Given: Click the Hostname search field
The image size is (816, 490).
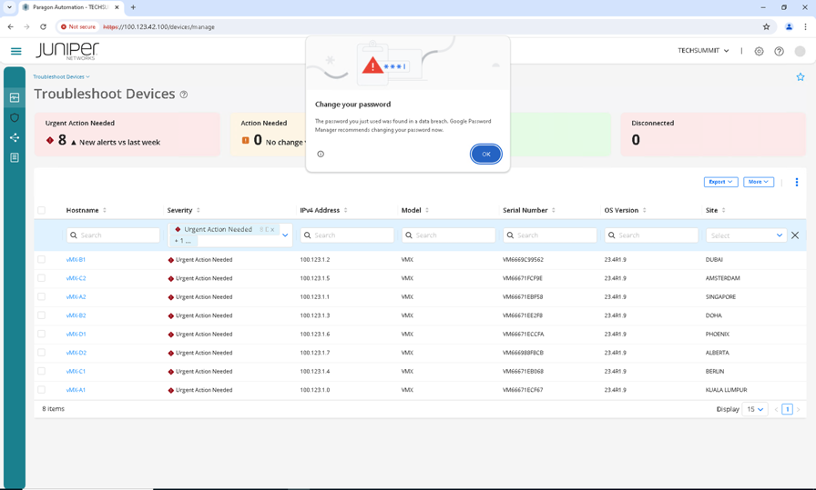Looking at the screenshot, I should [113, 235].
